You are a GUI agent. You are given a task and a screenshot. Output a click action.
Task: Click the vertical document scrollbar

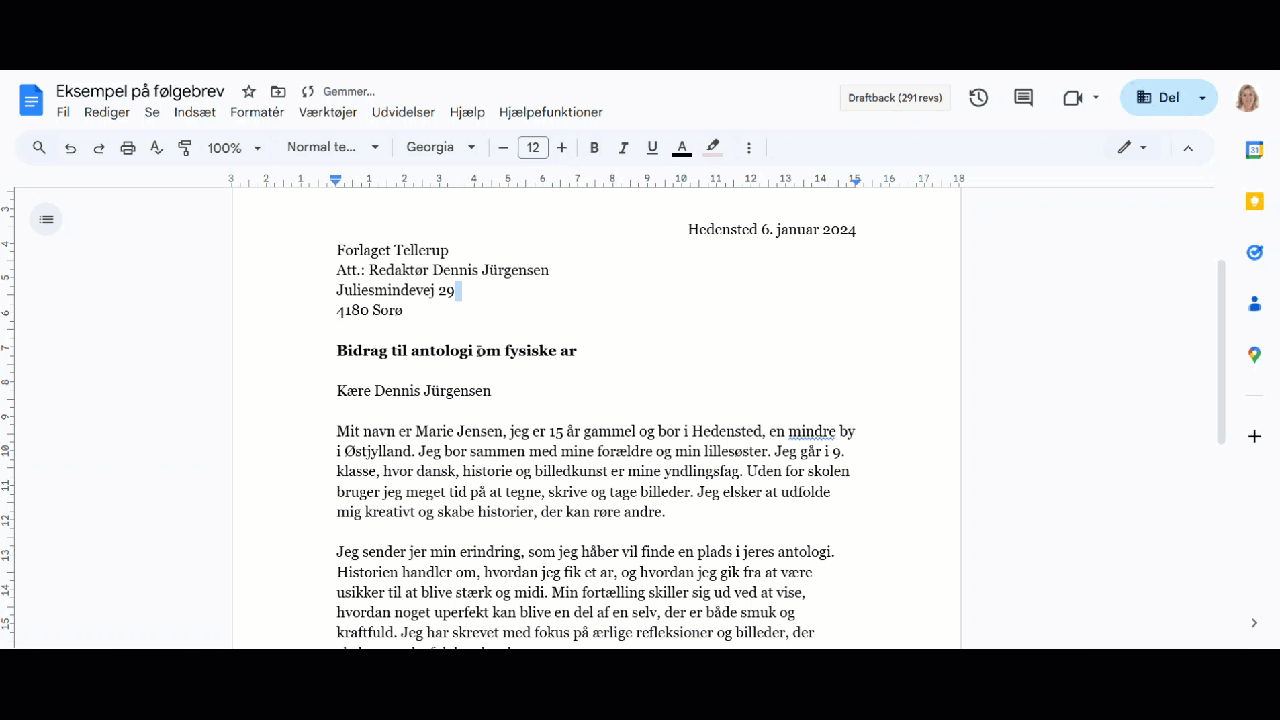point(1220,351)
